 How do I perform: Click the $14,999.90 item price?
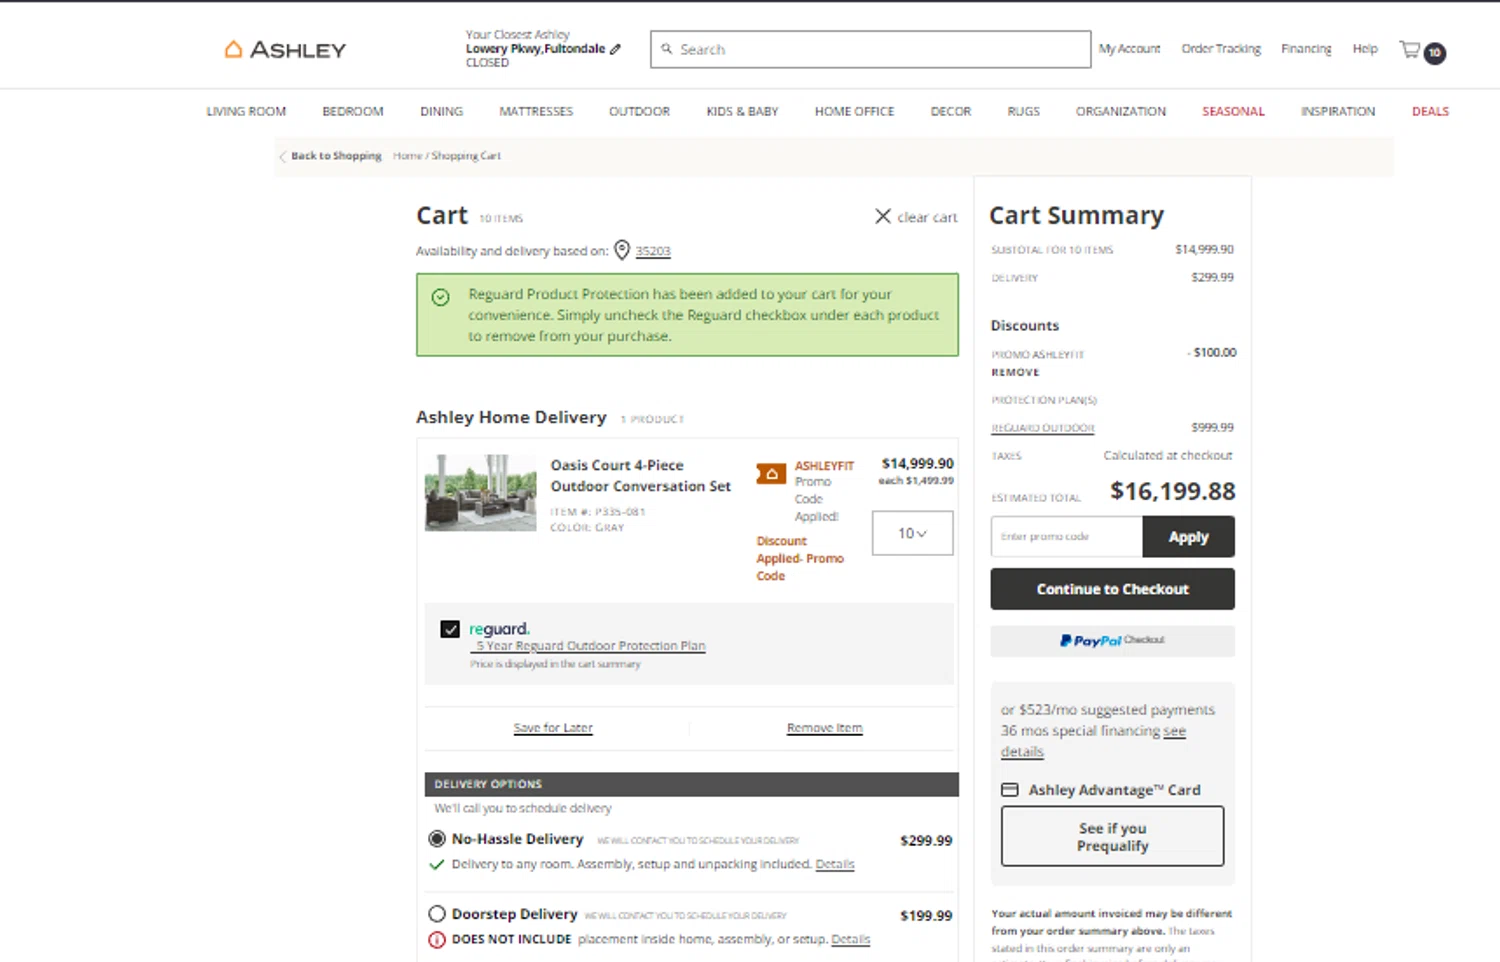pos(917,464)
